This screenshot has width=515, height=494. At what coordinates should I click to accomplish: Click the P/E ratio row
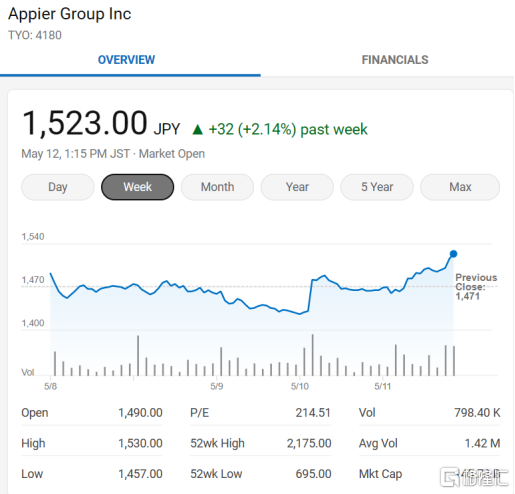tap(261, 413)
